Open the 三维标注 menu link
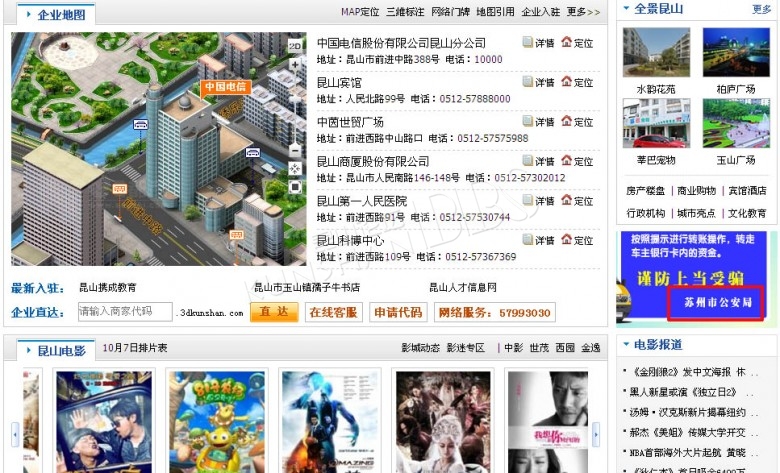Image resolution: width=780 pixels, height=473 pixels. [405, 11]
